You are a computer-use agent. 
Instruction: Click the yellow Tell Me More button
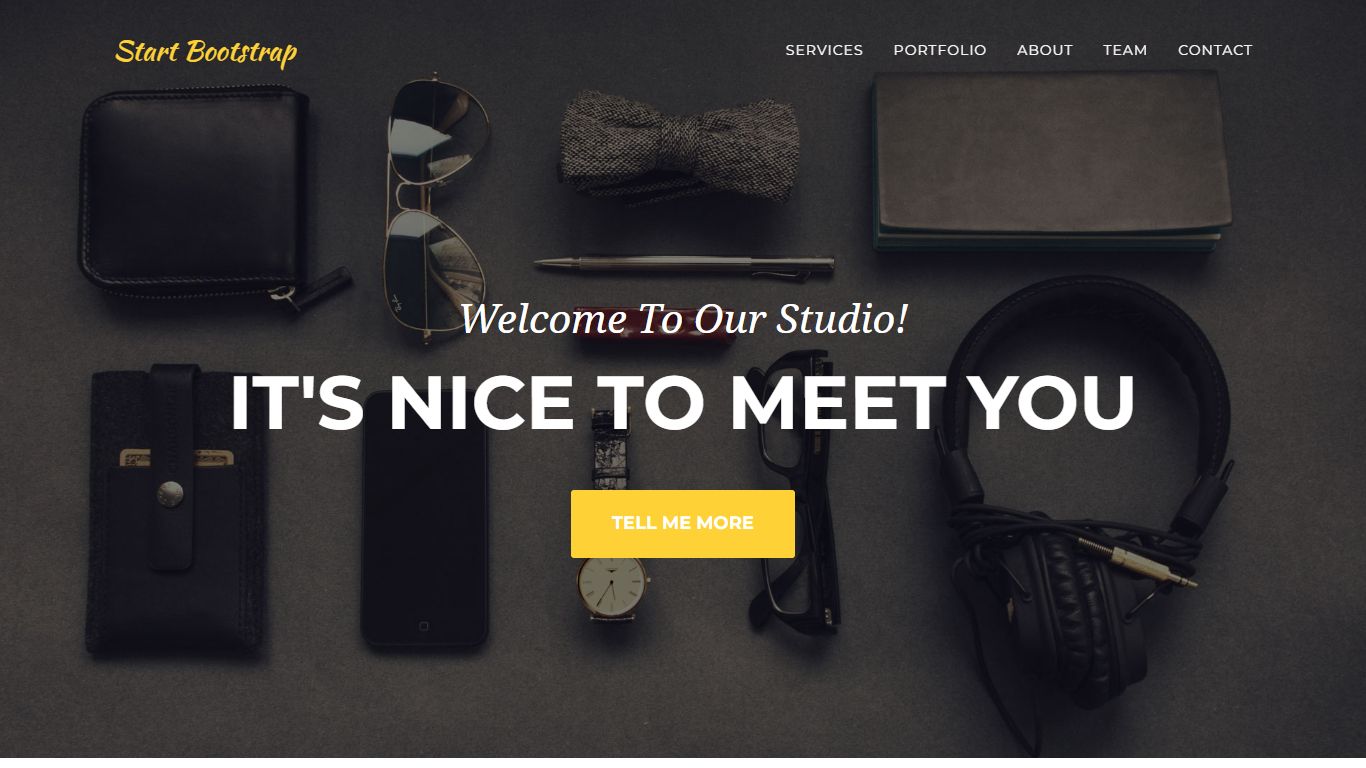tap(683, 523)
